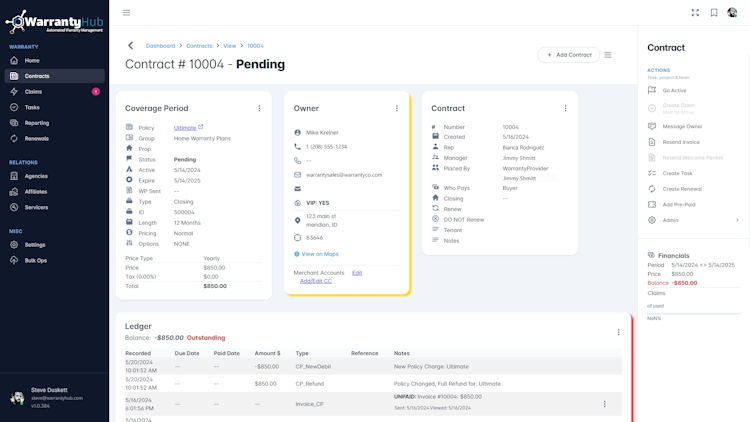
Task: Go back using the left arrow icon
Action: point(130,46)
